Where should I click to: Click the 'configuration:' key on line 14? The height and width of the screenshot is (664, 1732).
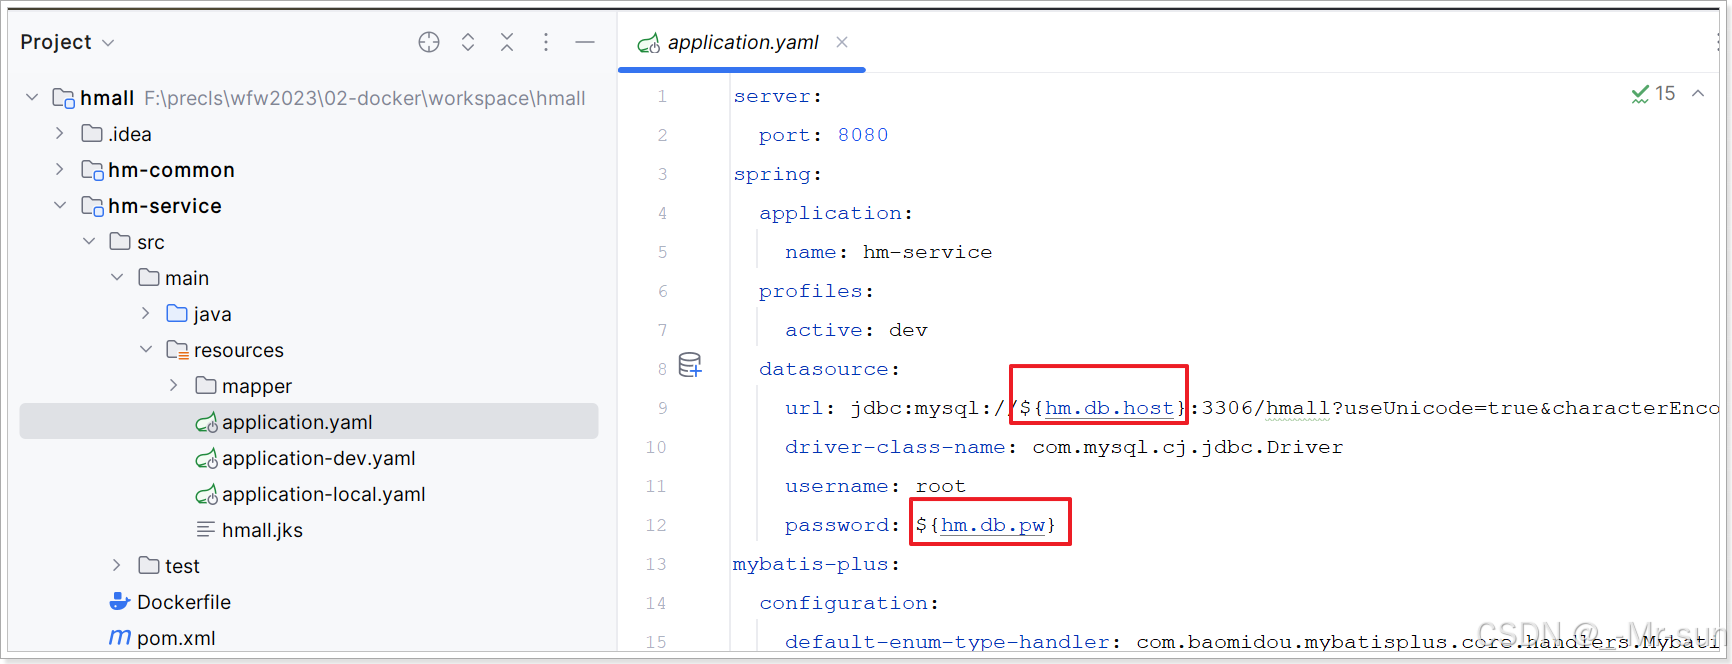tap(849, 603)
